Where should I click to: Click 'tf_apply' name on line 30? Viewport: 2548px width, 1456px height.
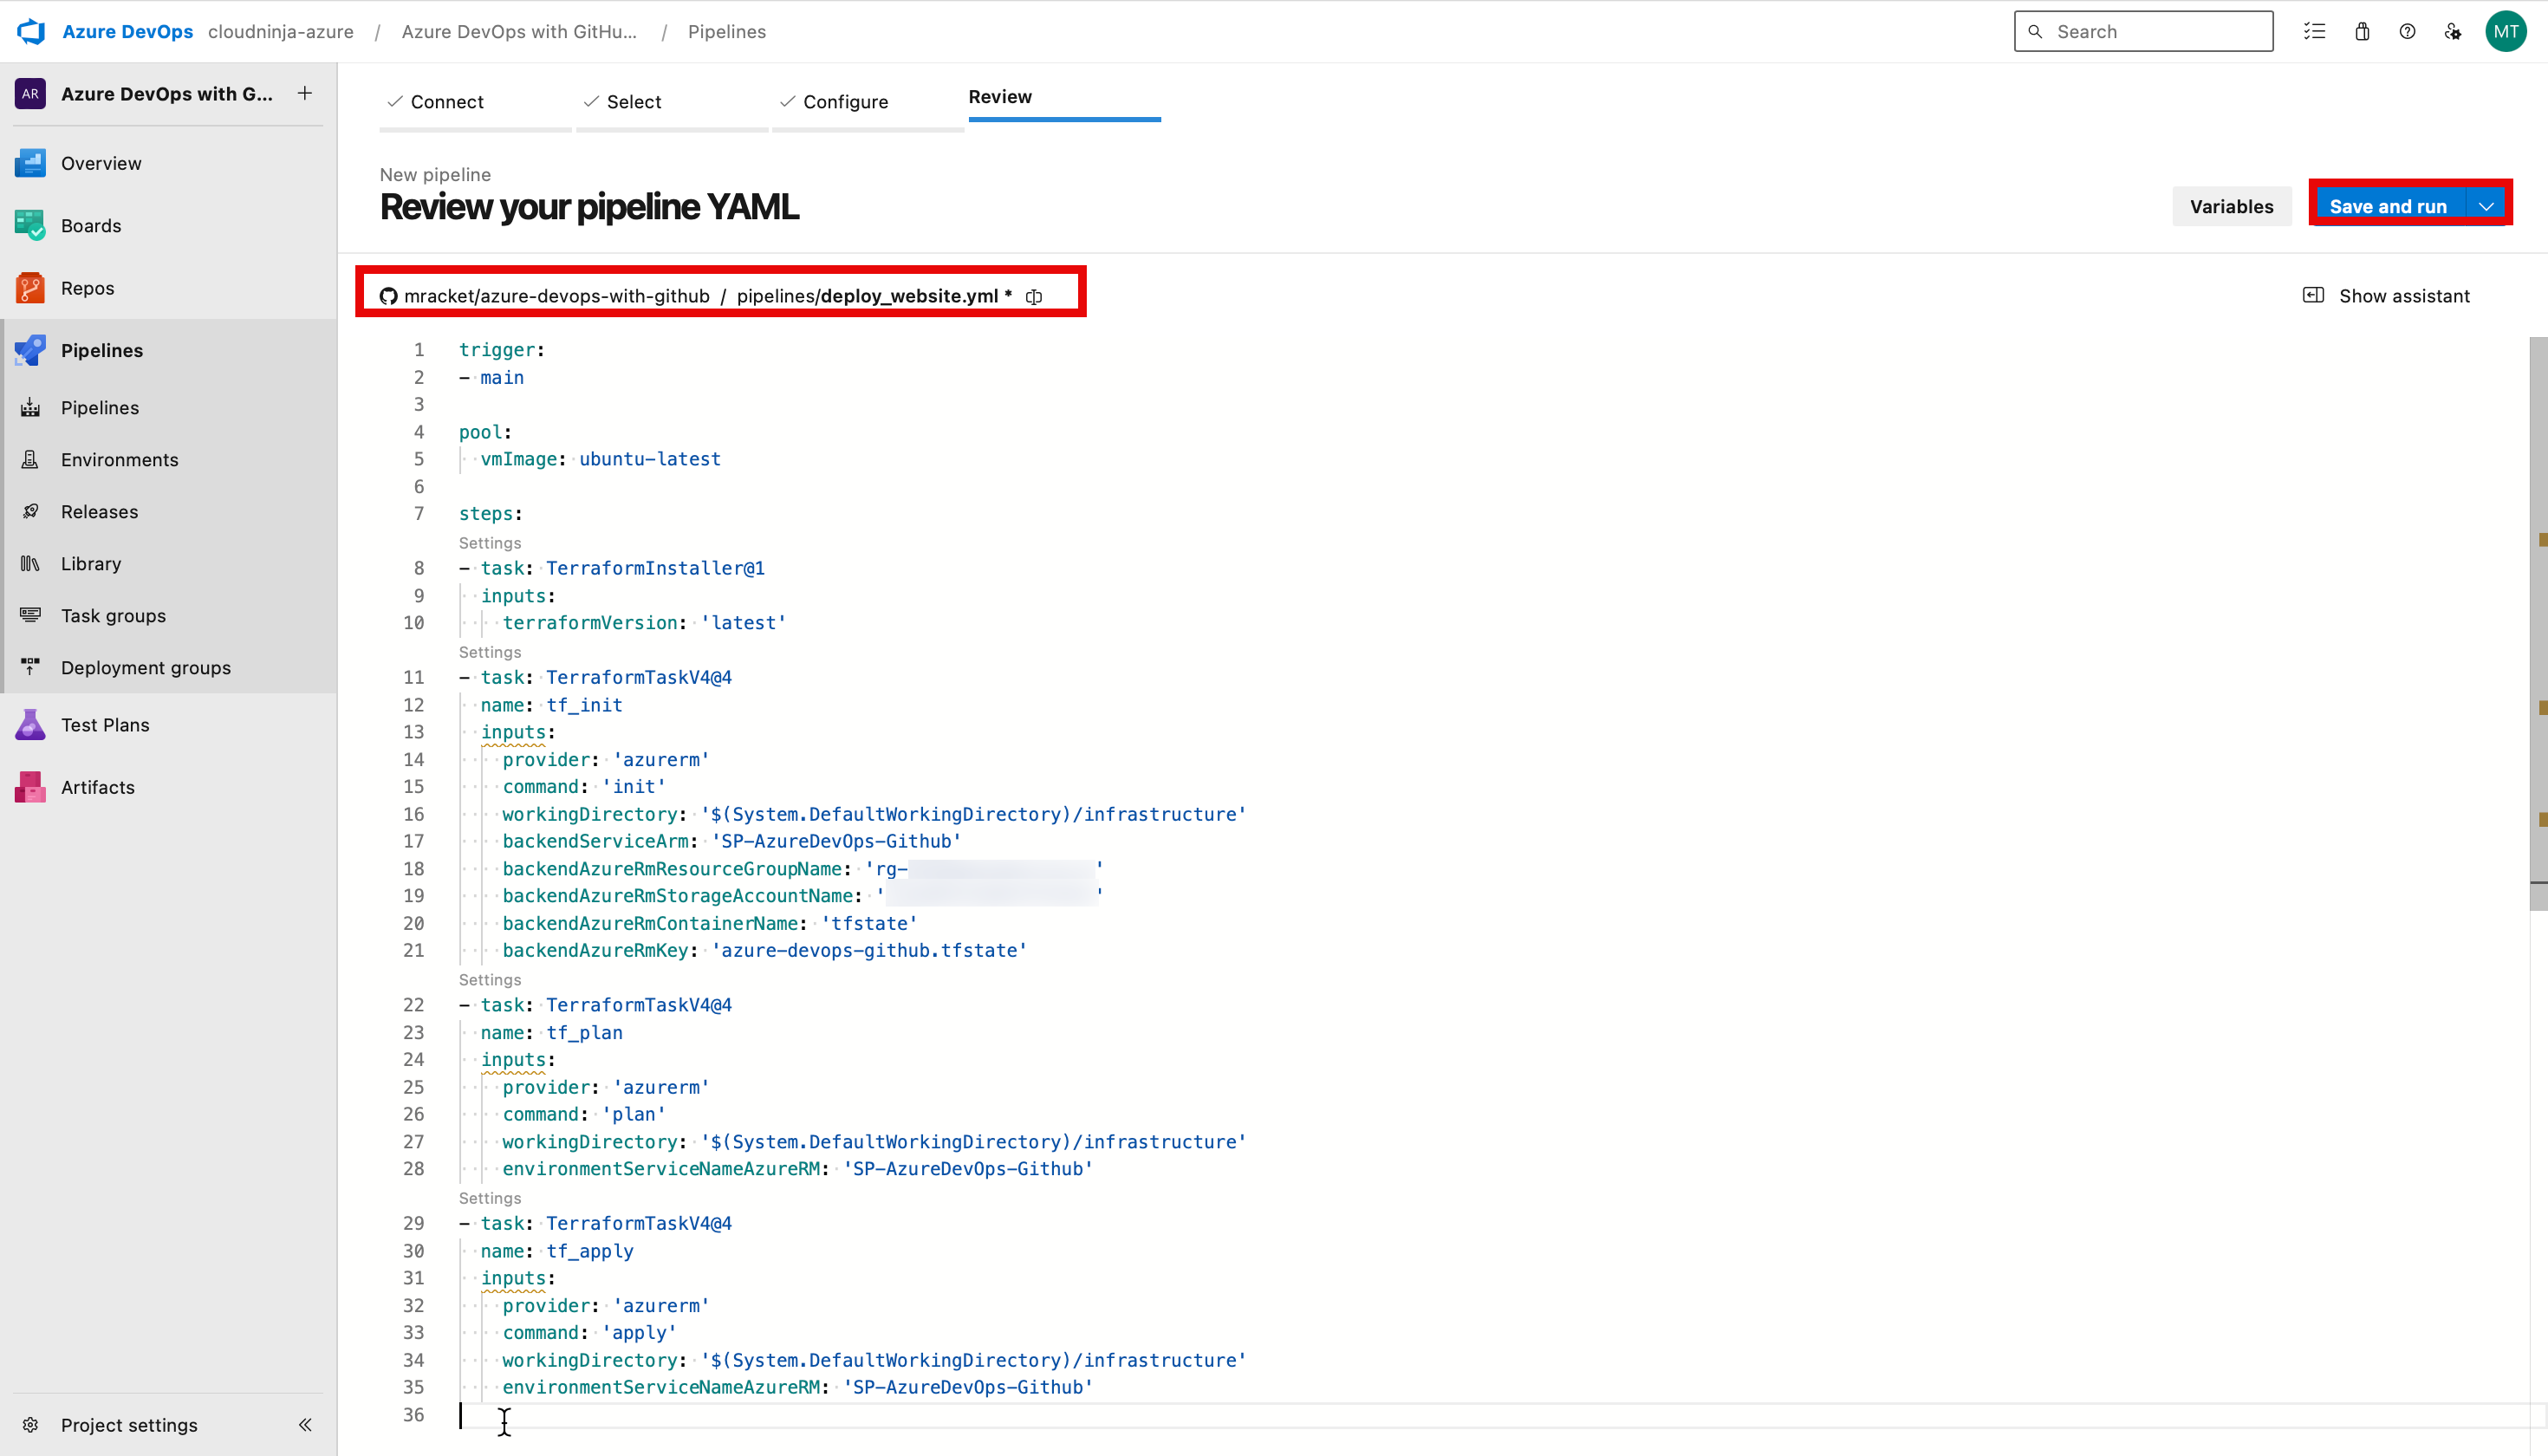(x=590, y=1251)
